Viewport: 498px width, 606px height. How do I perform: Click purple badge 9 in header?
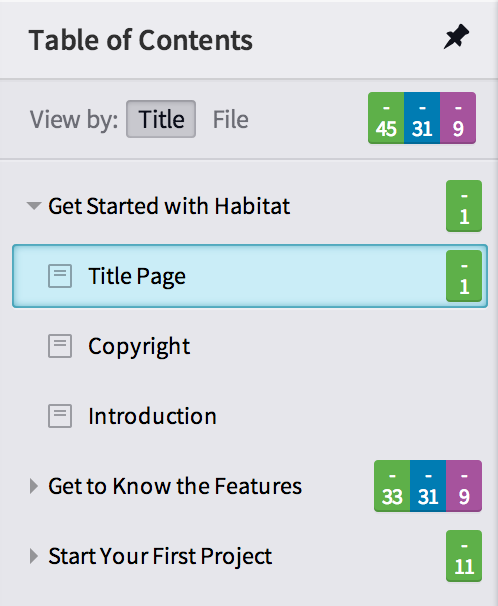[x=458, y=118]
